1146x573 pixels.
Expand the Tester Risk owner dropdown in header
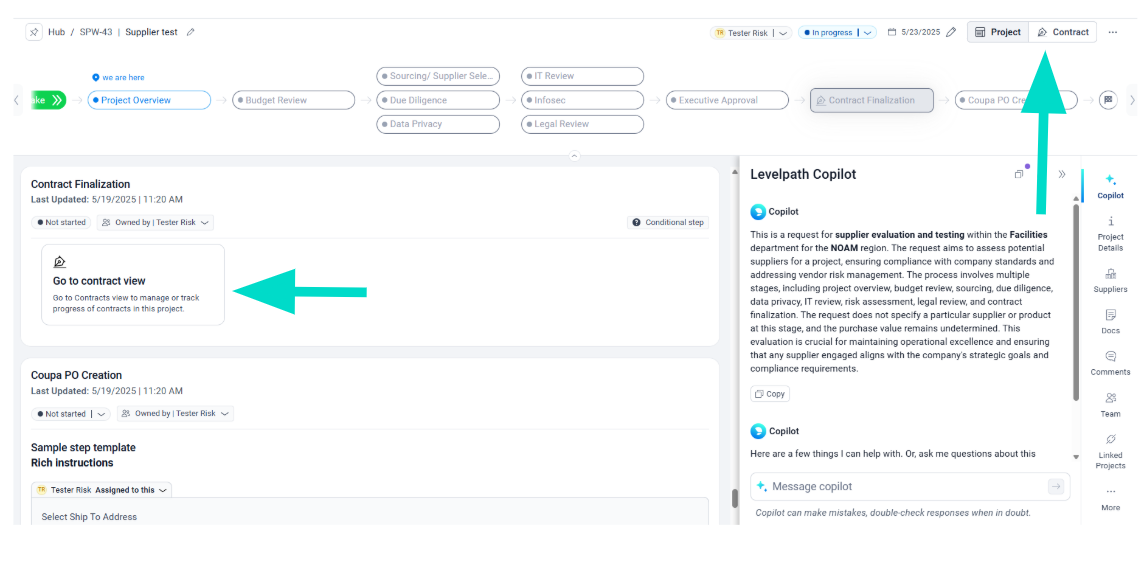click(x=783, y=33)
